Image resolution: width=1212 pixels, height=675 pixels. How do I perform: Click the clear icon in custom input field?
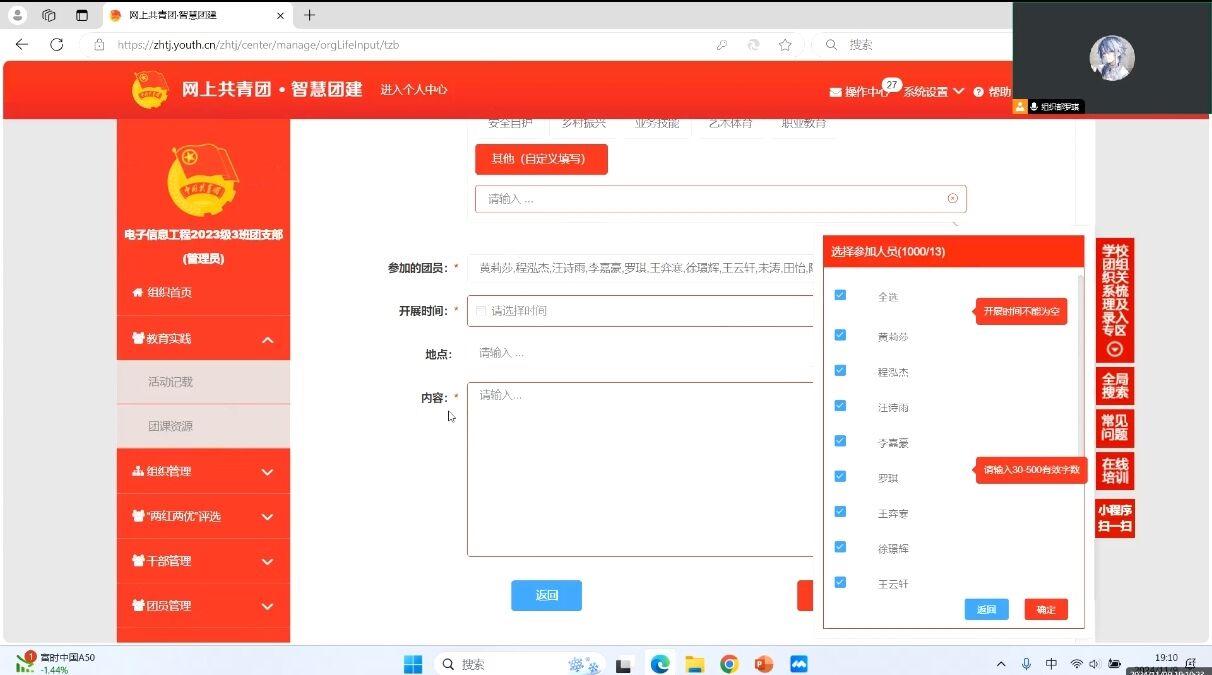point(952,199)
